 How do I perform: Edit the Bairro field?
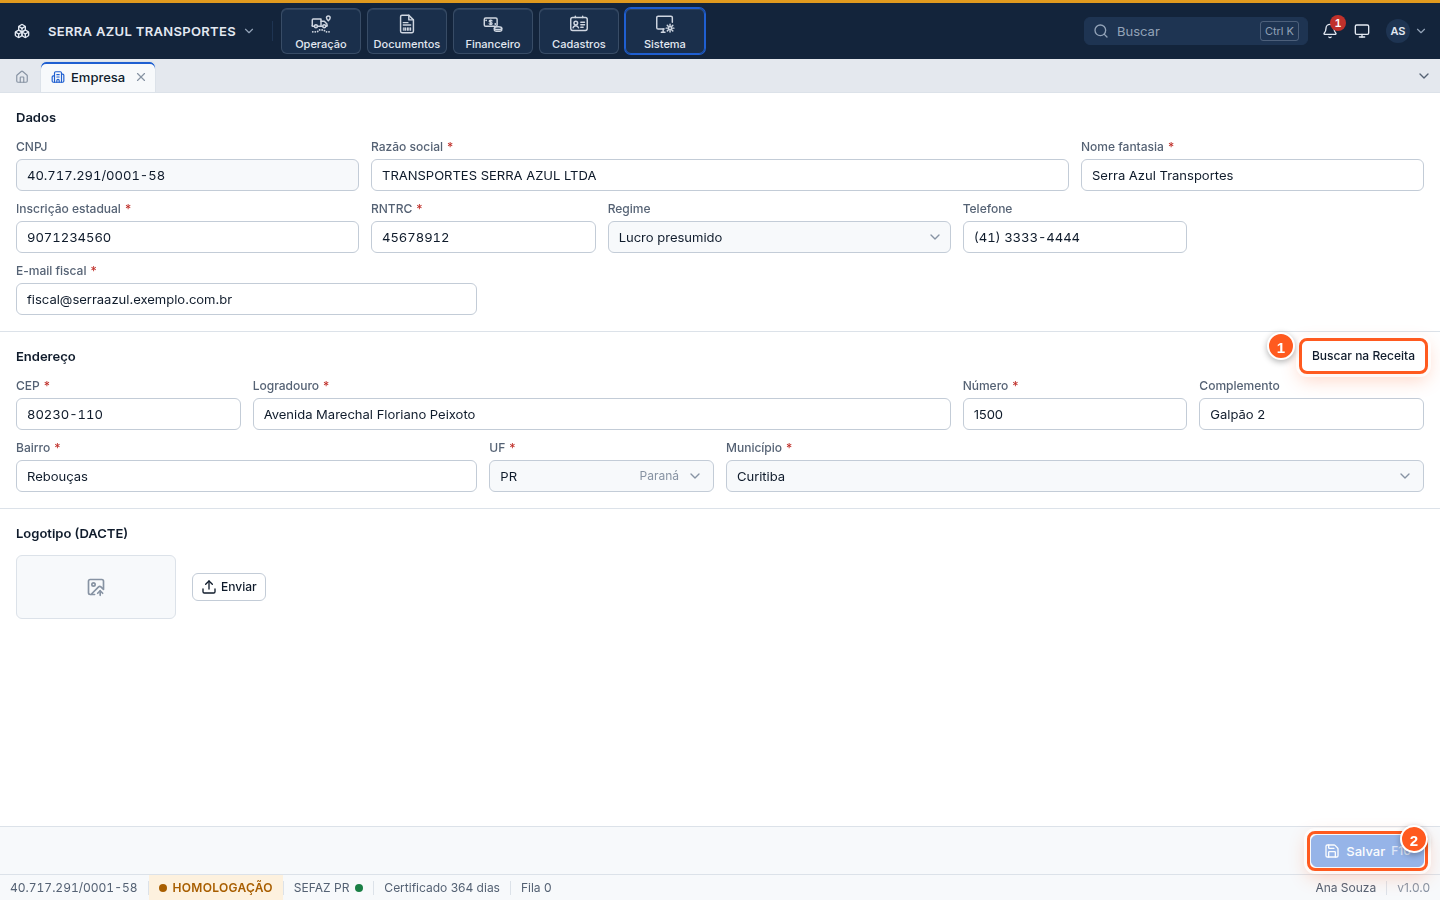(246, 476)
